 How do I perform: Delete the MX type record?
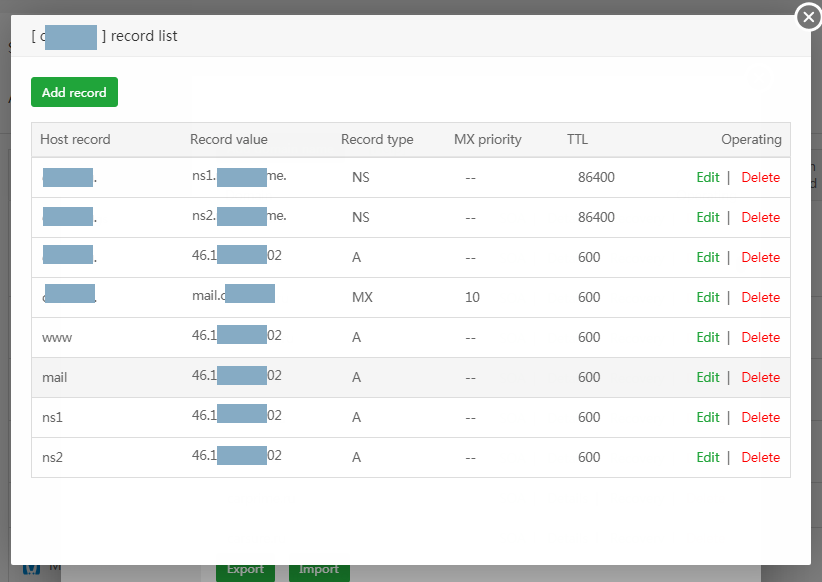coord(760,297)
